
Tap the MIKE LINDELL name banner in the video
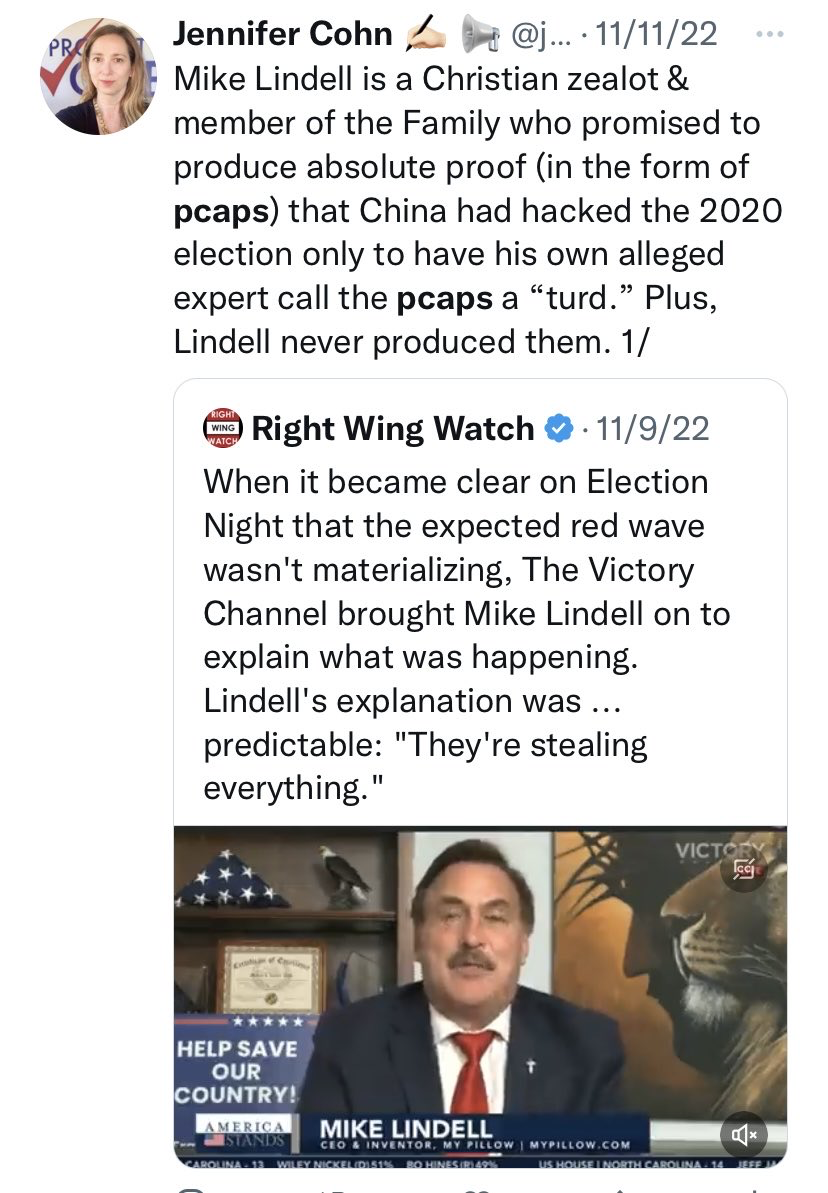tap(473, 1133)
